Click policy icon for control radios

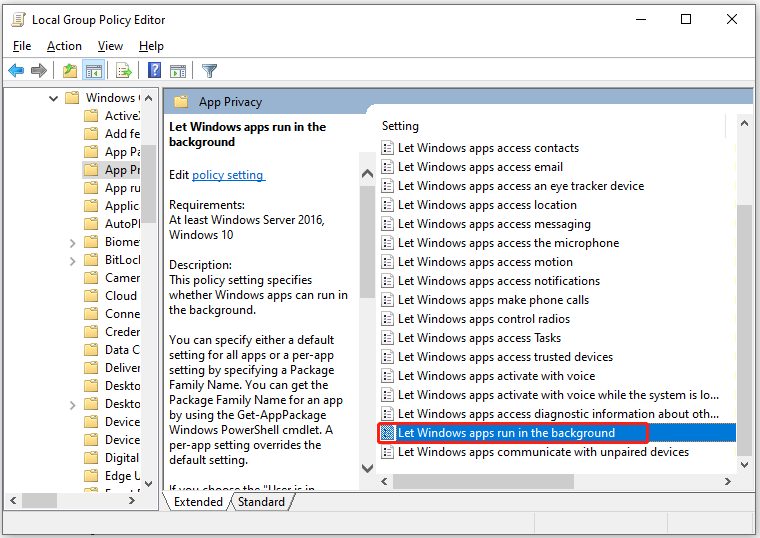tap(387, 319)
